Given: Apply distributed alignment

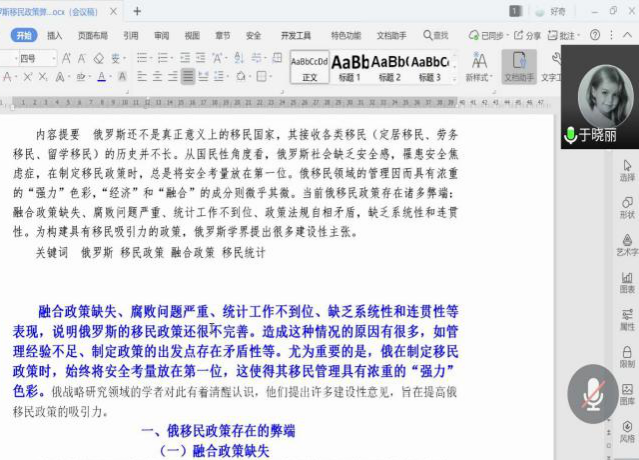Looking at the screenshot, I should (203, 76).
